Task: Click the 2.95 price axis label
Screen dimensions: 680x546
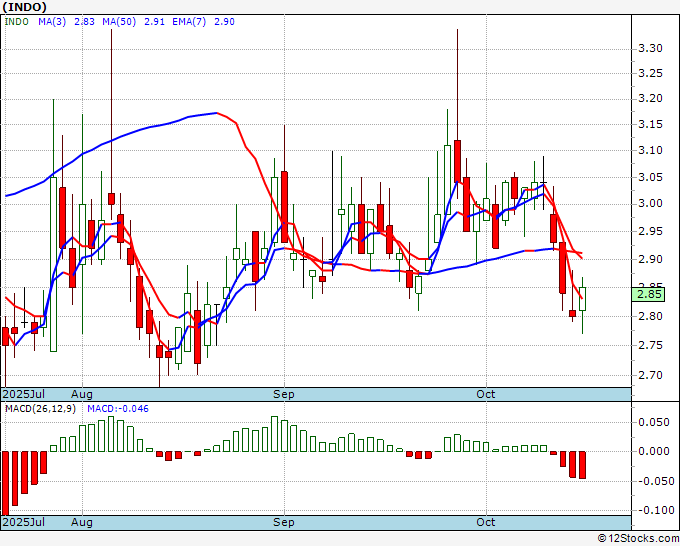Action: pyautogui.click(x=651, y=231)
